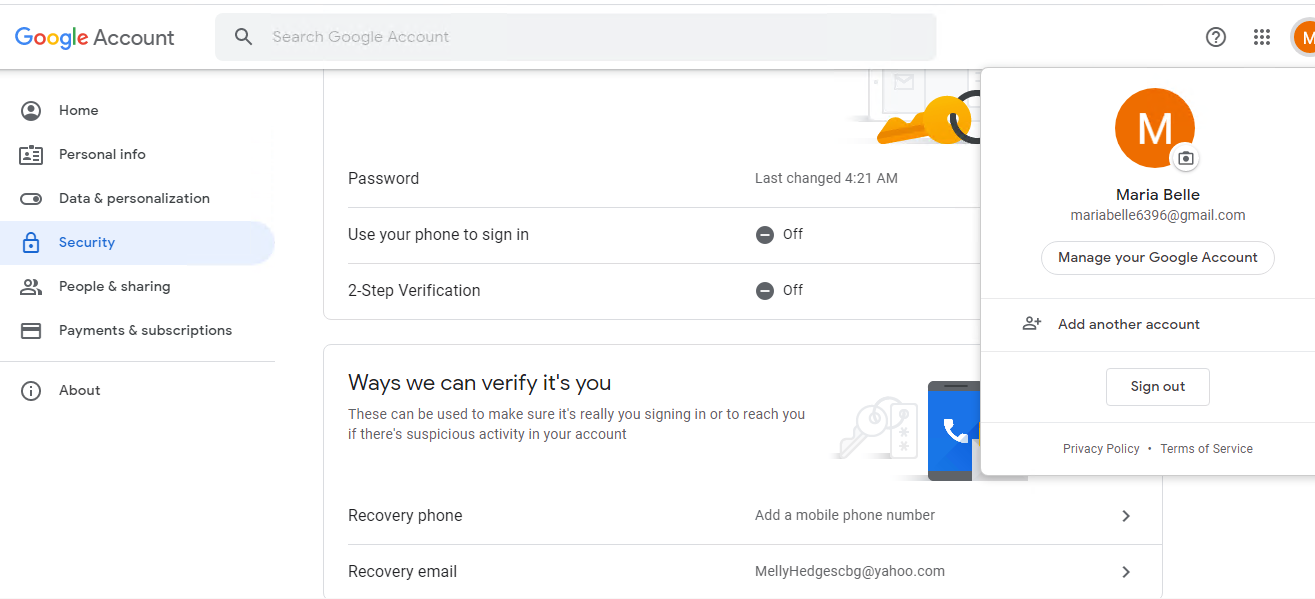Open the Google apps grid icon
Image resolution: width=1315 pixels, height=599 pixels.
1262,37
